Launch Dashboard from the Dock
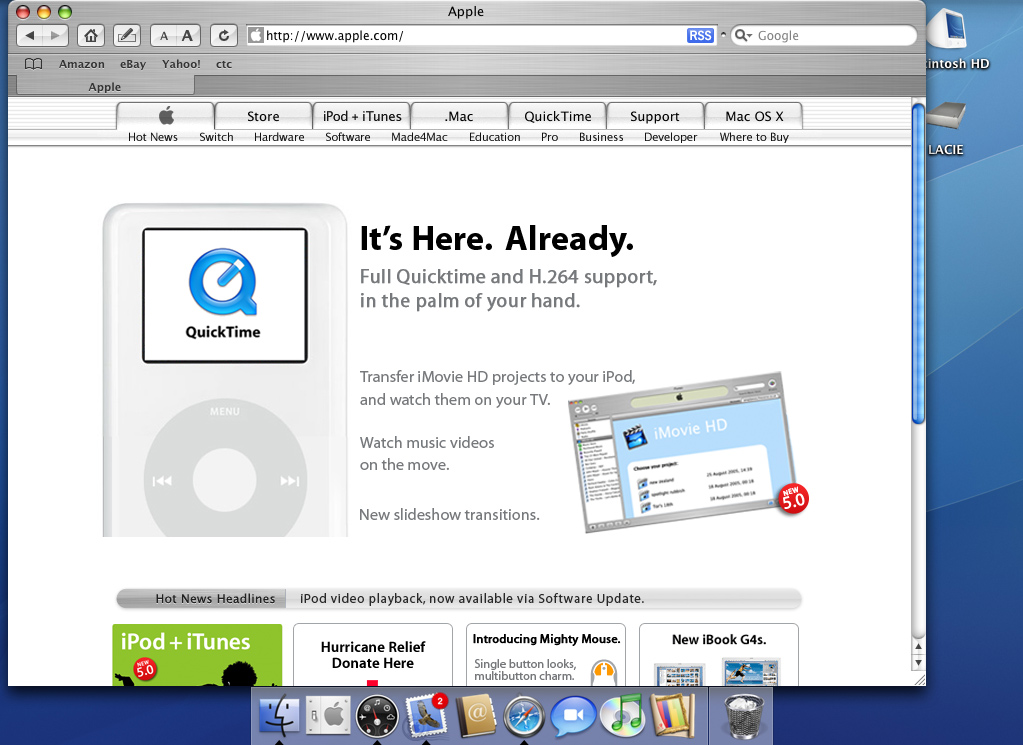 [x=377, y=716]
